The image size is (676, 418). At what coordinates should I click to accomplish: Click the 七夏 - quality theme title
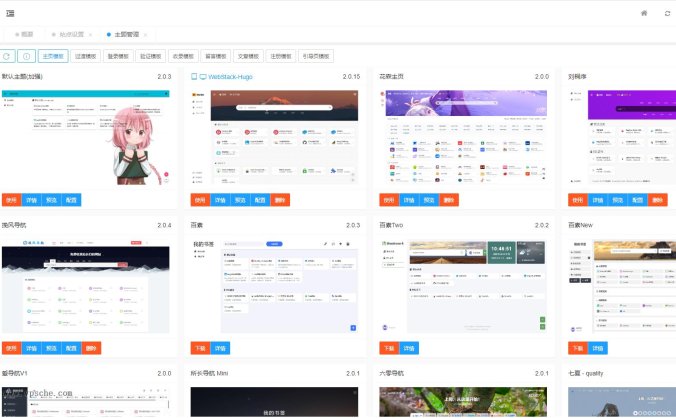[x=585, y=373]
